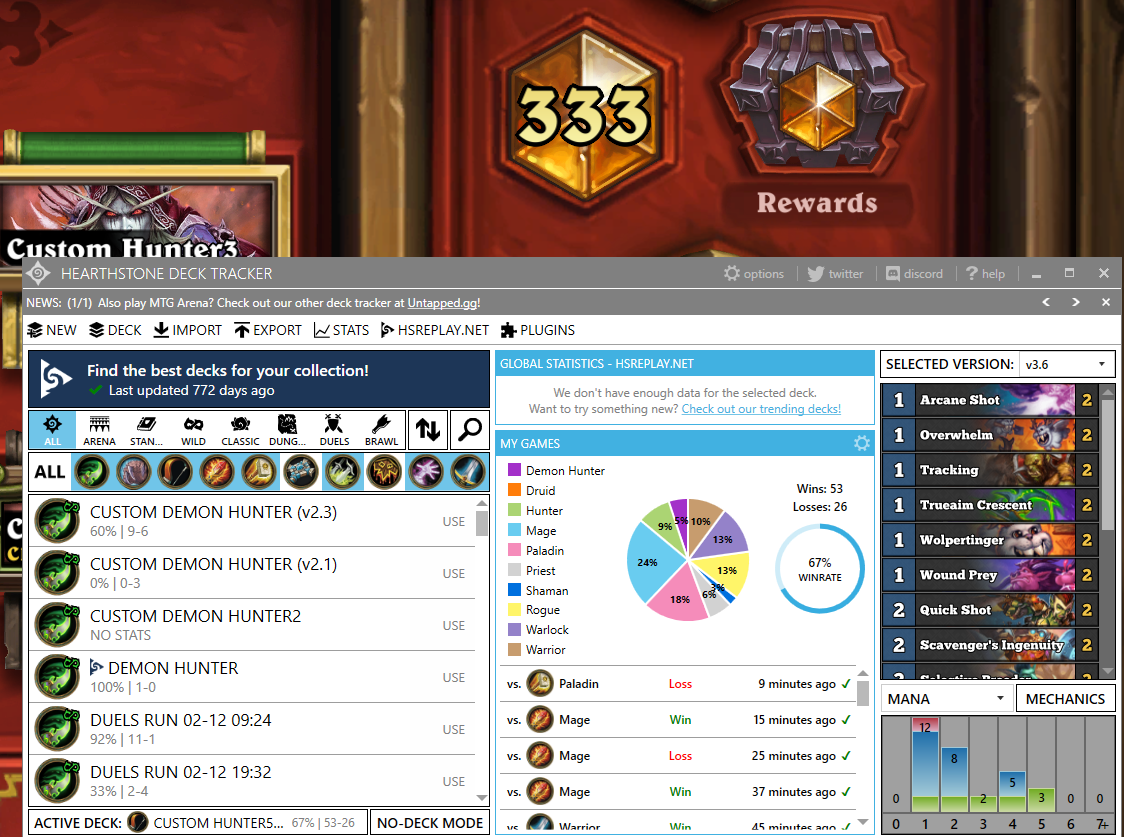
Task: Toggle the Mage class filter
Action: (x=217, y=472)
